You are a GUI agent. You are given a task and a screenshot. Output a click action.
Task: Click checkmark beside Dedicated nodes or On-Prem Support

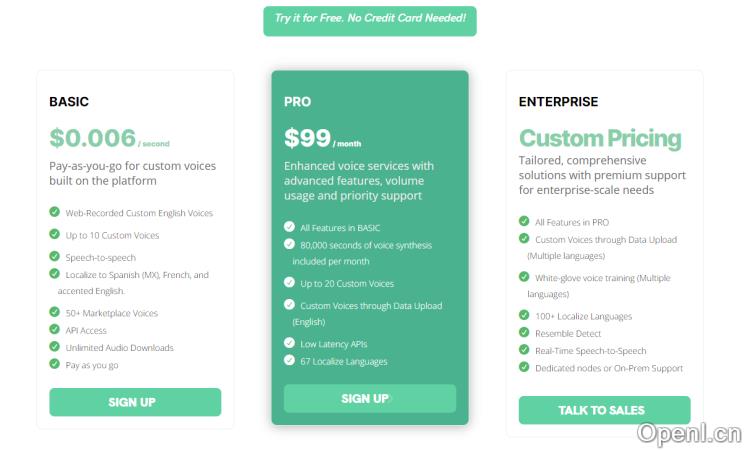[x=524, y=367]
